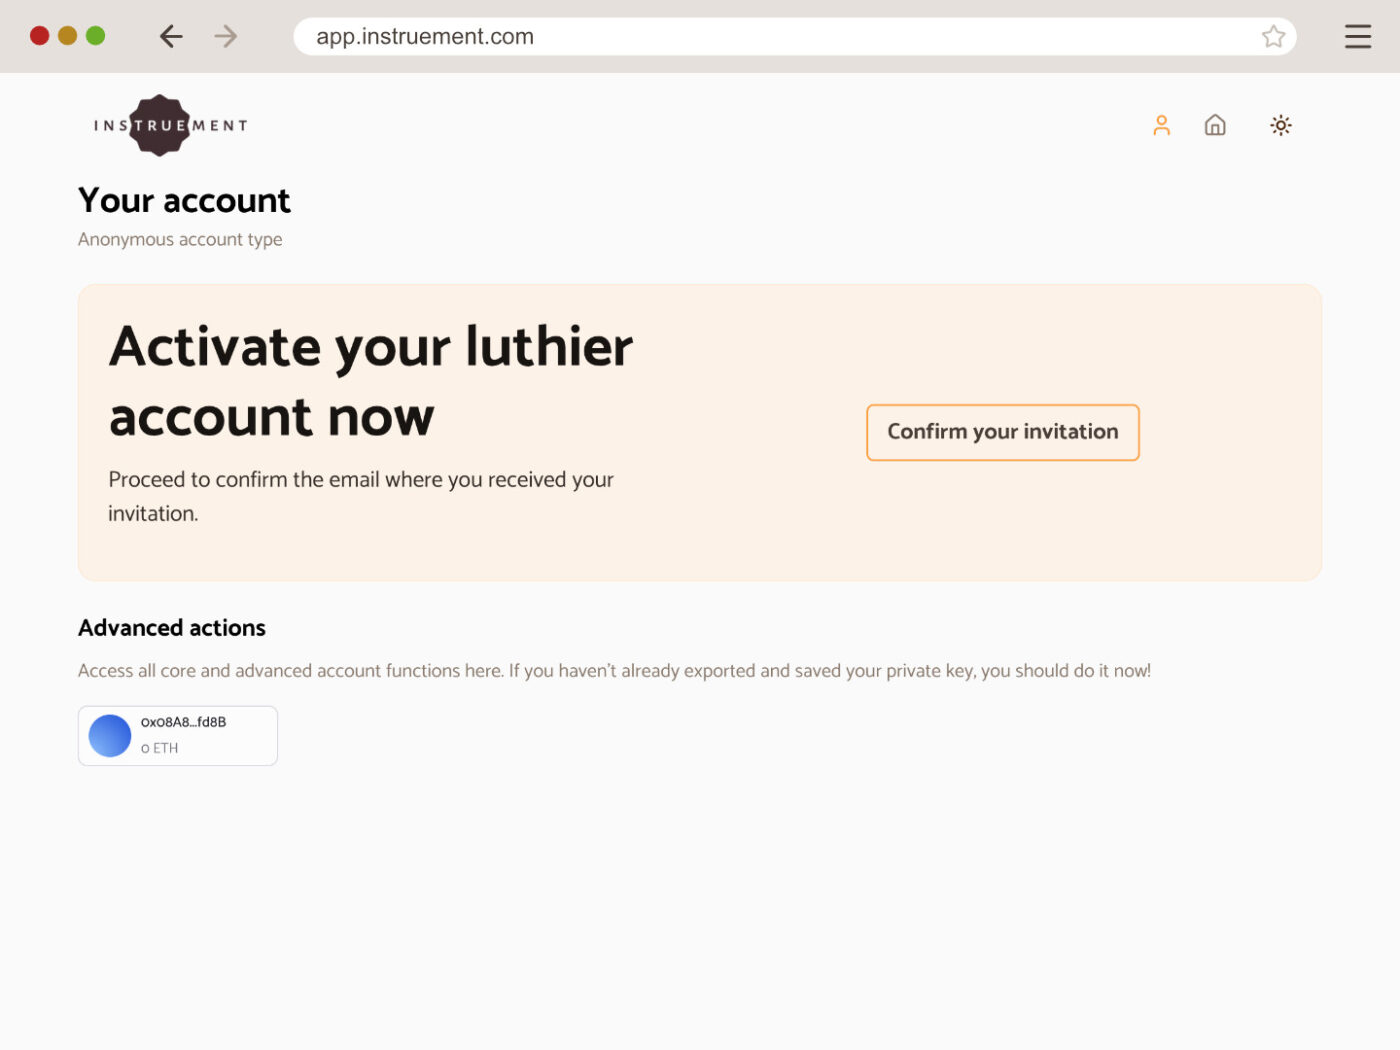Click the Anonymous account type label
Screen dimensions: 1400x1050
[180, 240]
